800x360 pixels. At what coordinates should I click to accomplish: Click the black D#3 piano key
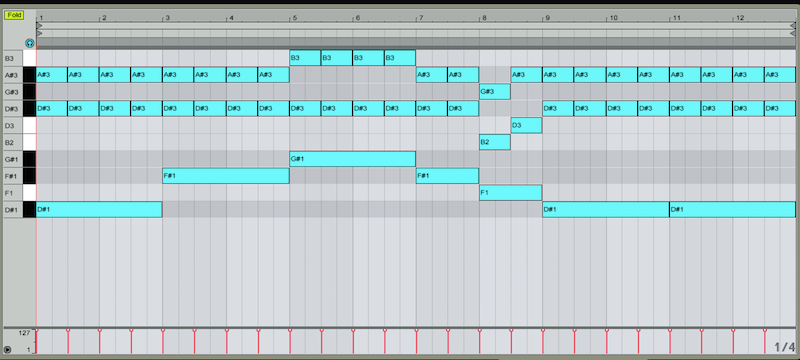click(29, 109)
